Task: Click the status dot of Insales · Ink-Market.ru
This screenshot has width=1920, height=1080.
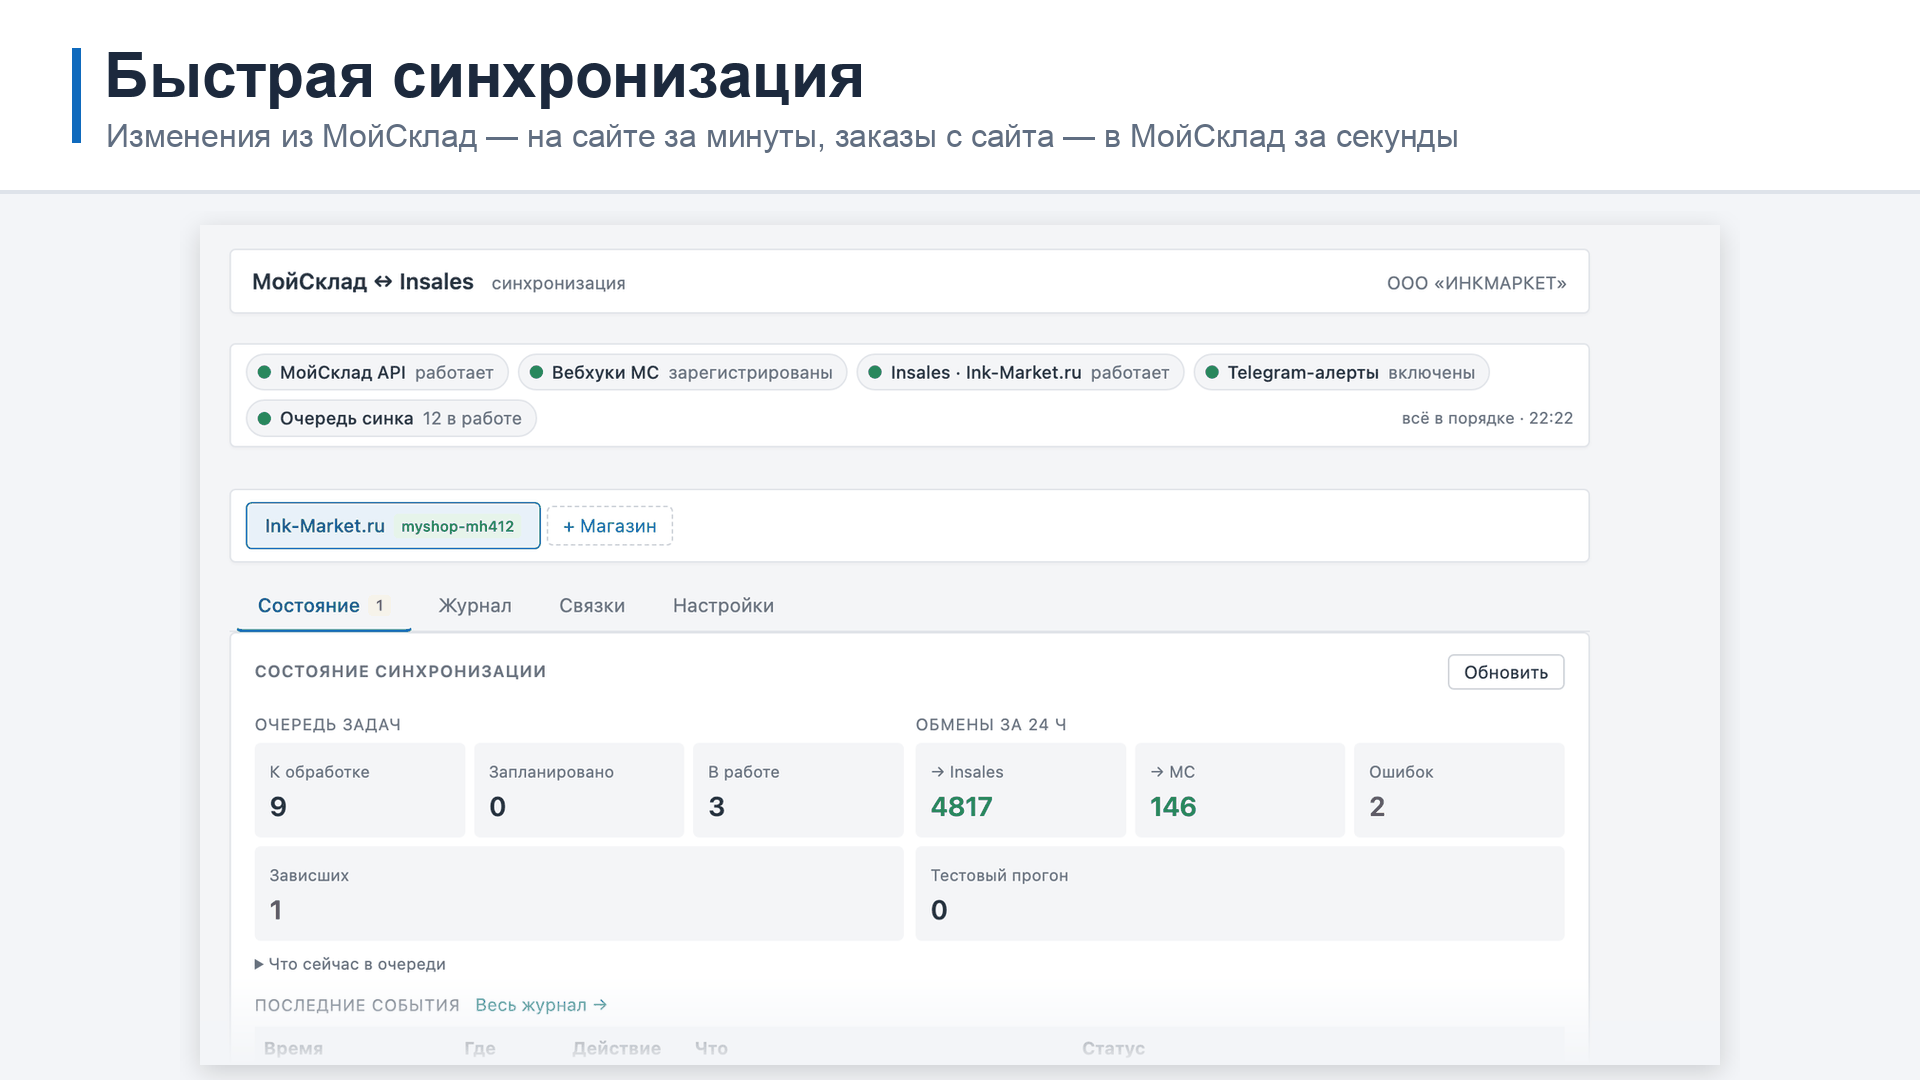Action: 876,372
